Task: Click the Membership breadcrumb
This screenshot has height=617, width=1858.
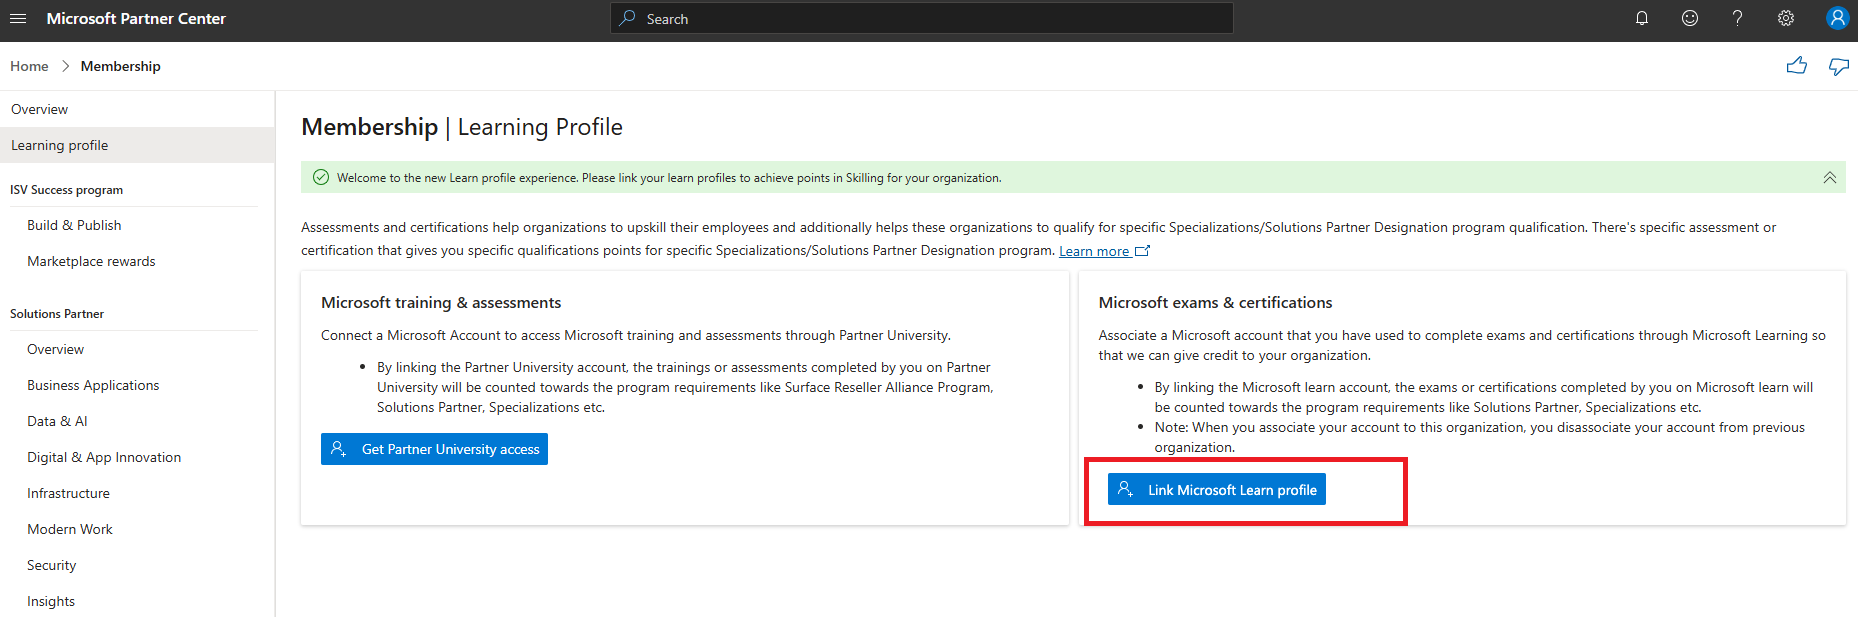Action: 121,66
